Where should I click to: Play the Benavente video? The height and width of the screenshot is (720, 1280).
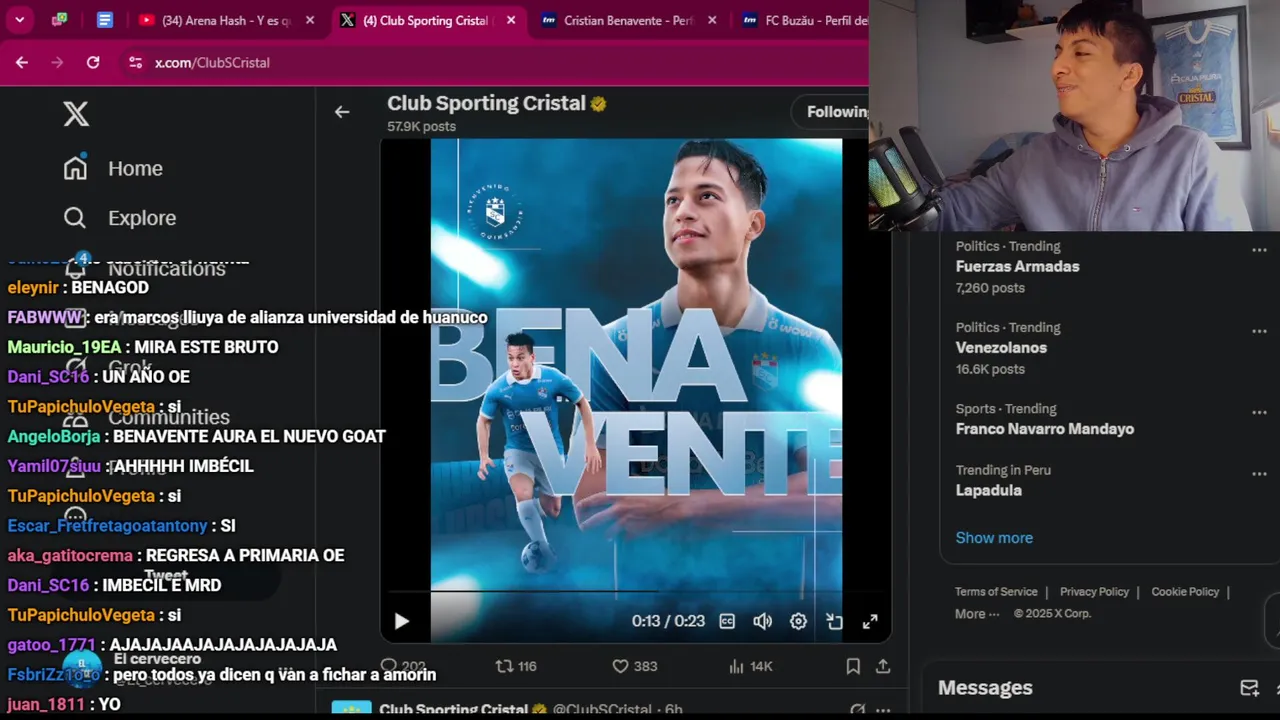(401, 621)
